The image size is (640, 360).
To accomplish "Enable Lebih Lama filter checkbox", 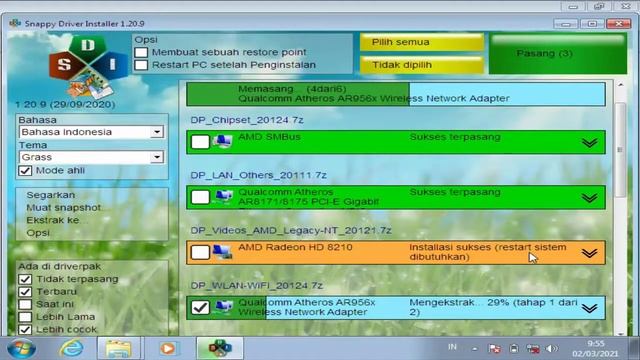I will tap(25, 317).
